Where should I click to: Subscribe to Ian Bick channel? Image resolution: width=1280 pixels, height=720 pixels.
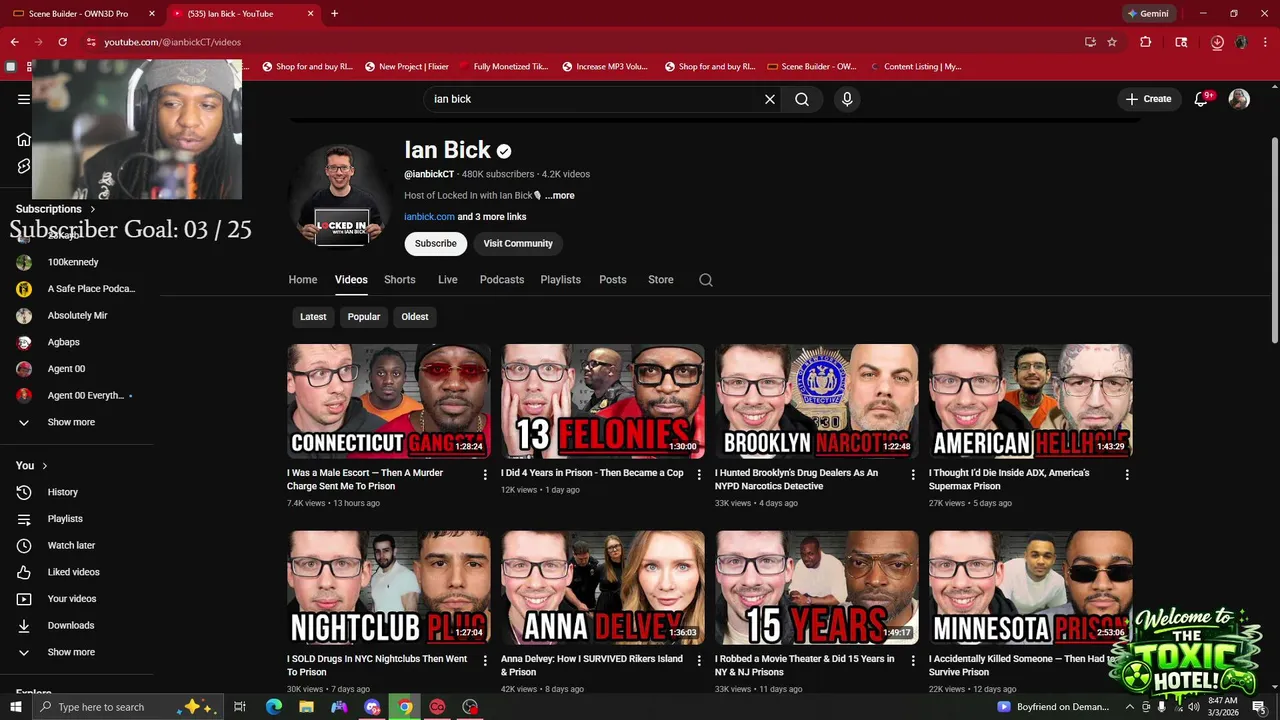[x=436, y=243]
